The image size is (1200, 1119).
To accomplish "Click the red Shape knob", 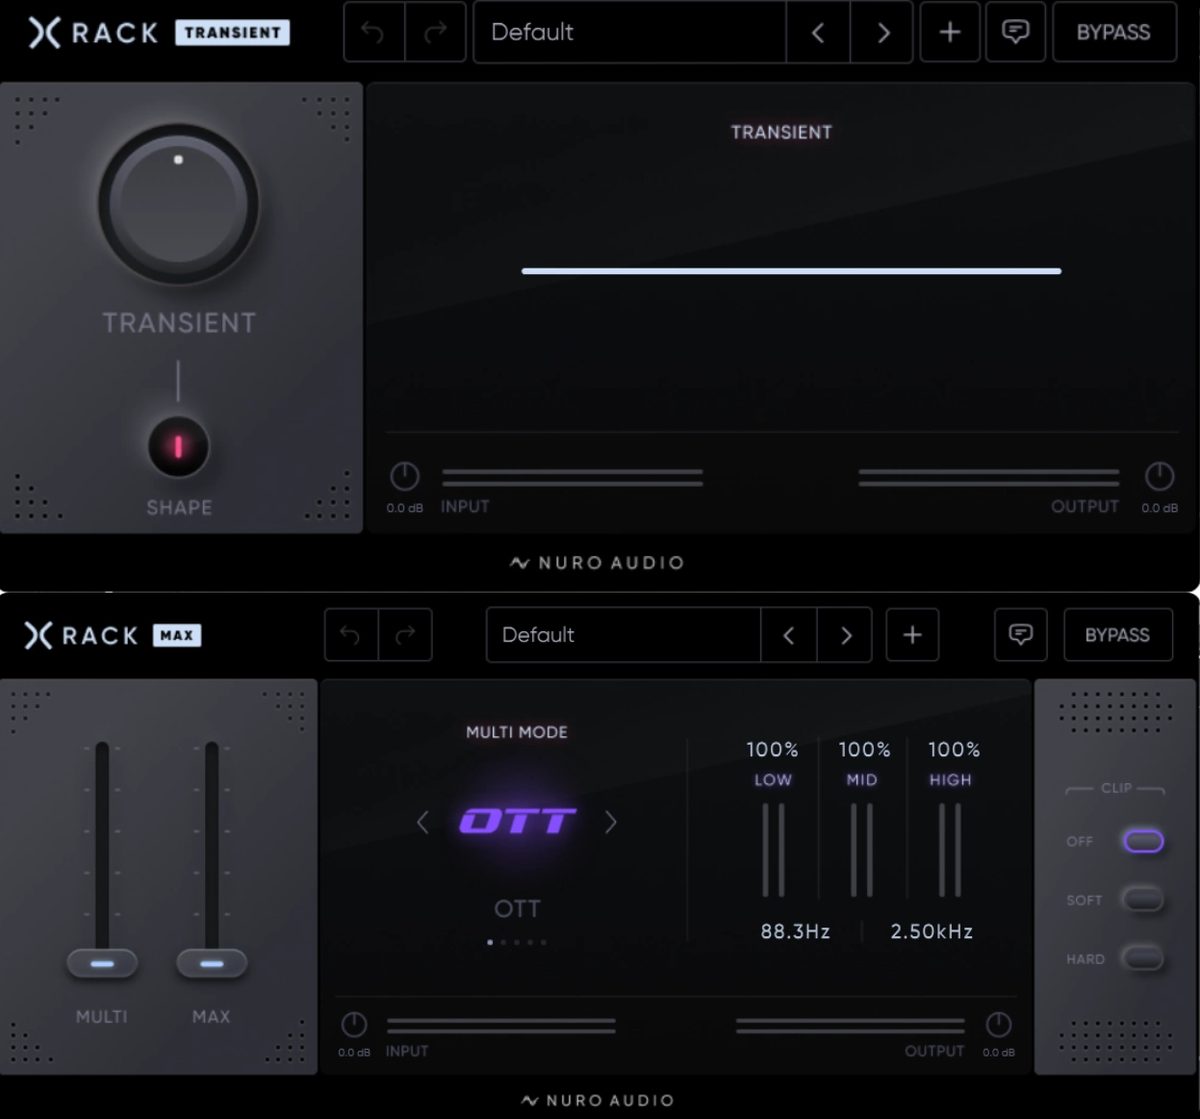I will point(179,447).
